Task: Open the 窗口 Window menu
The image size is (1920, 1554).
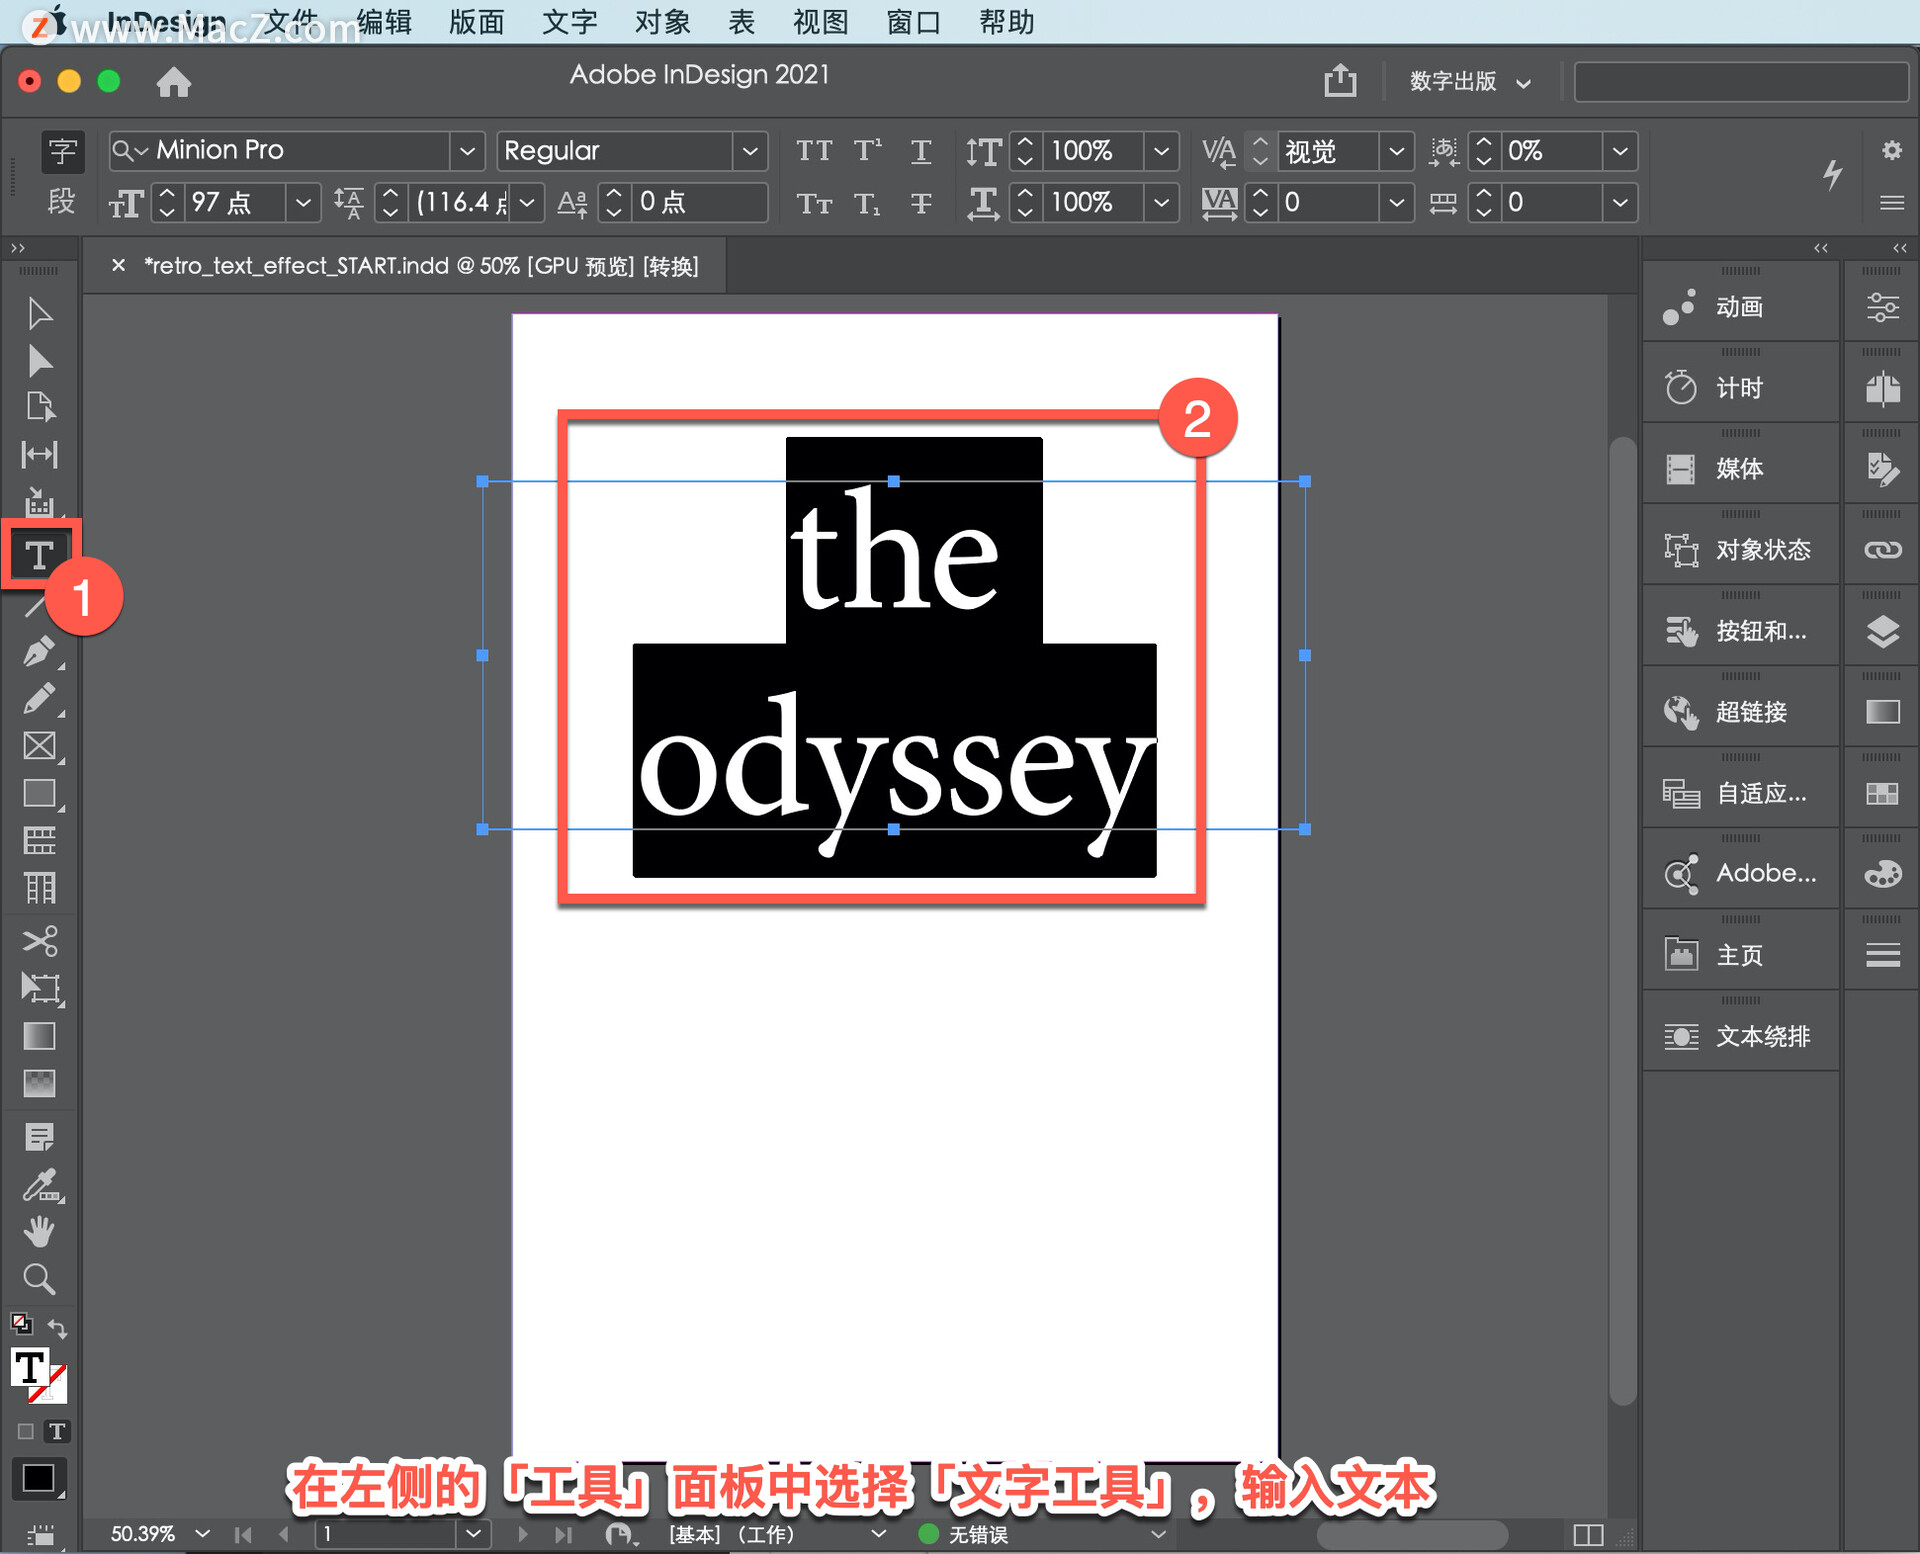Action: pos(913,22)
